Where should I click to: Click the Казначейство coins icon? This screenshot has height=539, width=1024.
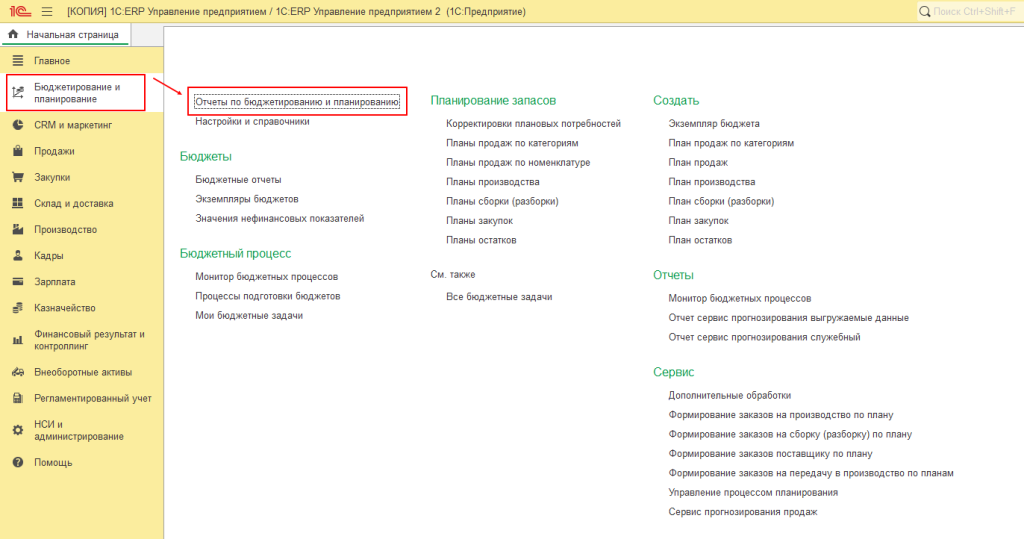click(17, 308)
